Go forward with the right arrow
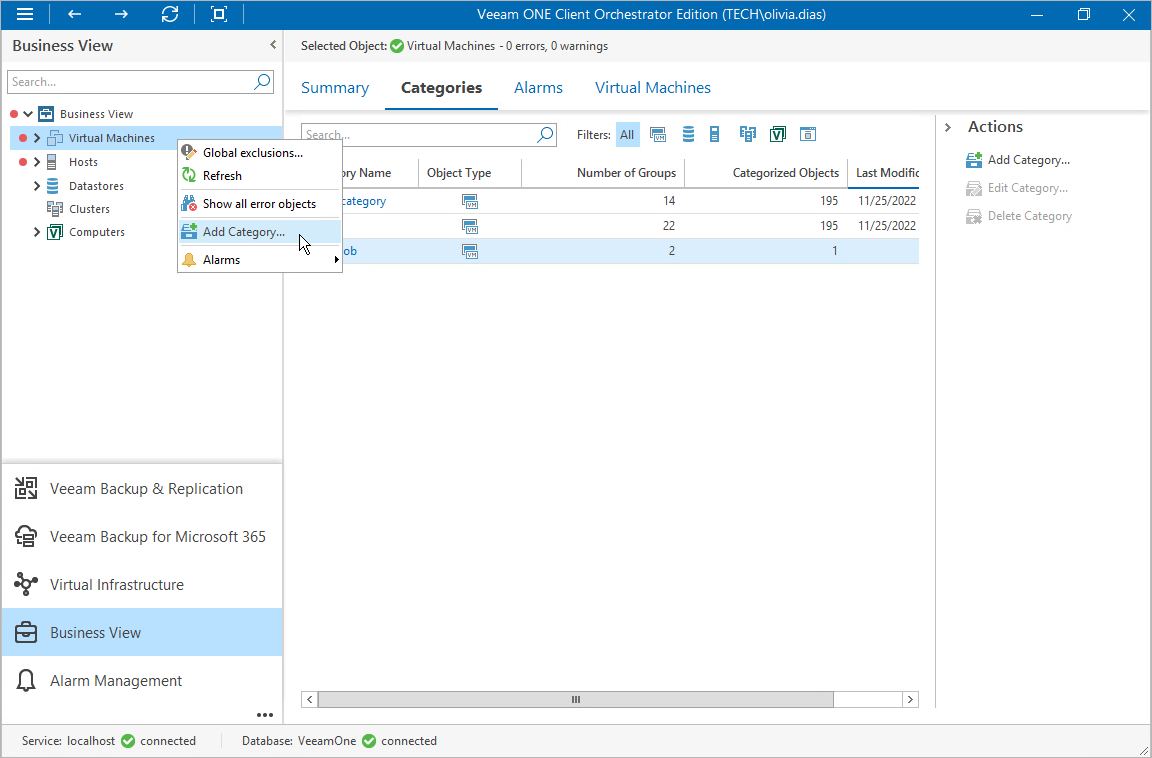Image resolution: width=1152 pixels, height=758 pixels. click(x=121, y=14)
